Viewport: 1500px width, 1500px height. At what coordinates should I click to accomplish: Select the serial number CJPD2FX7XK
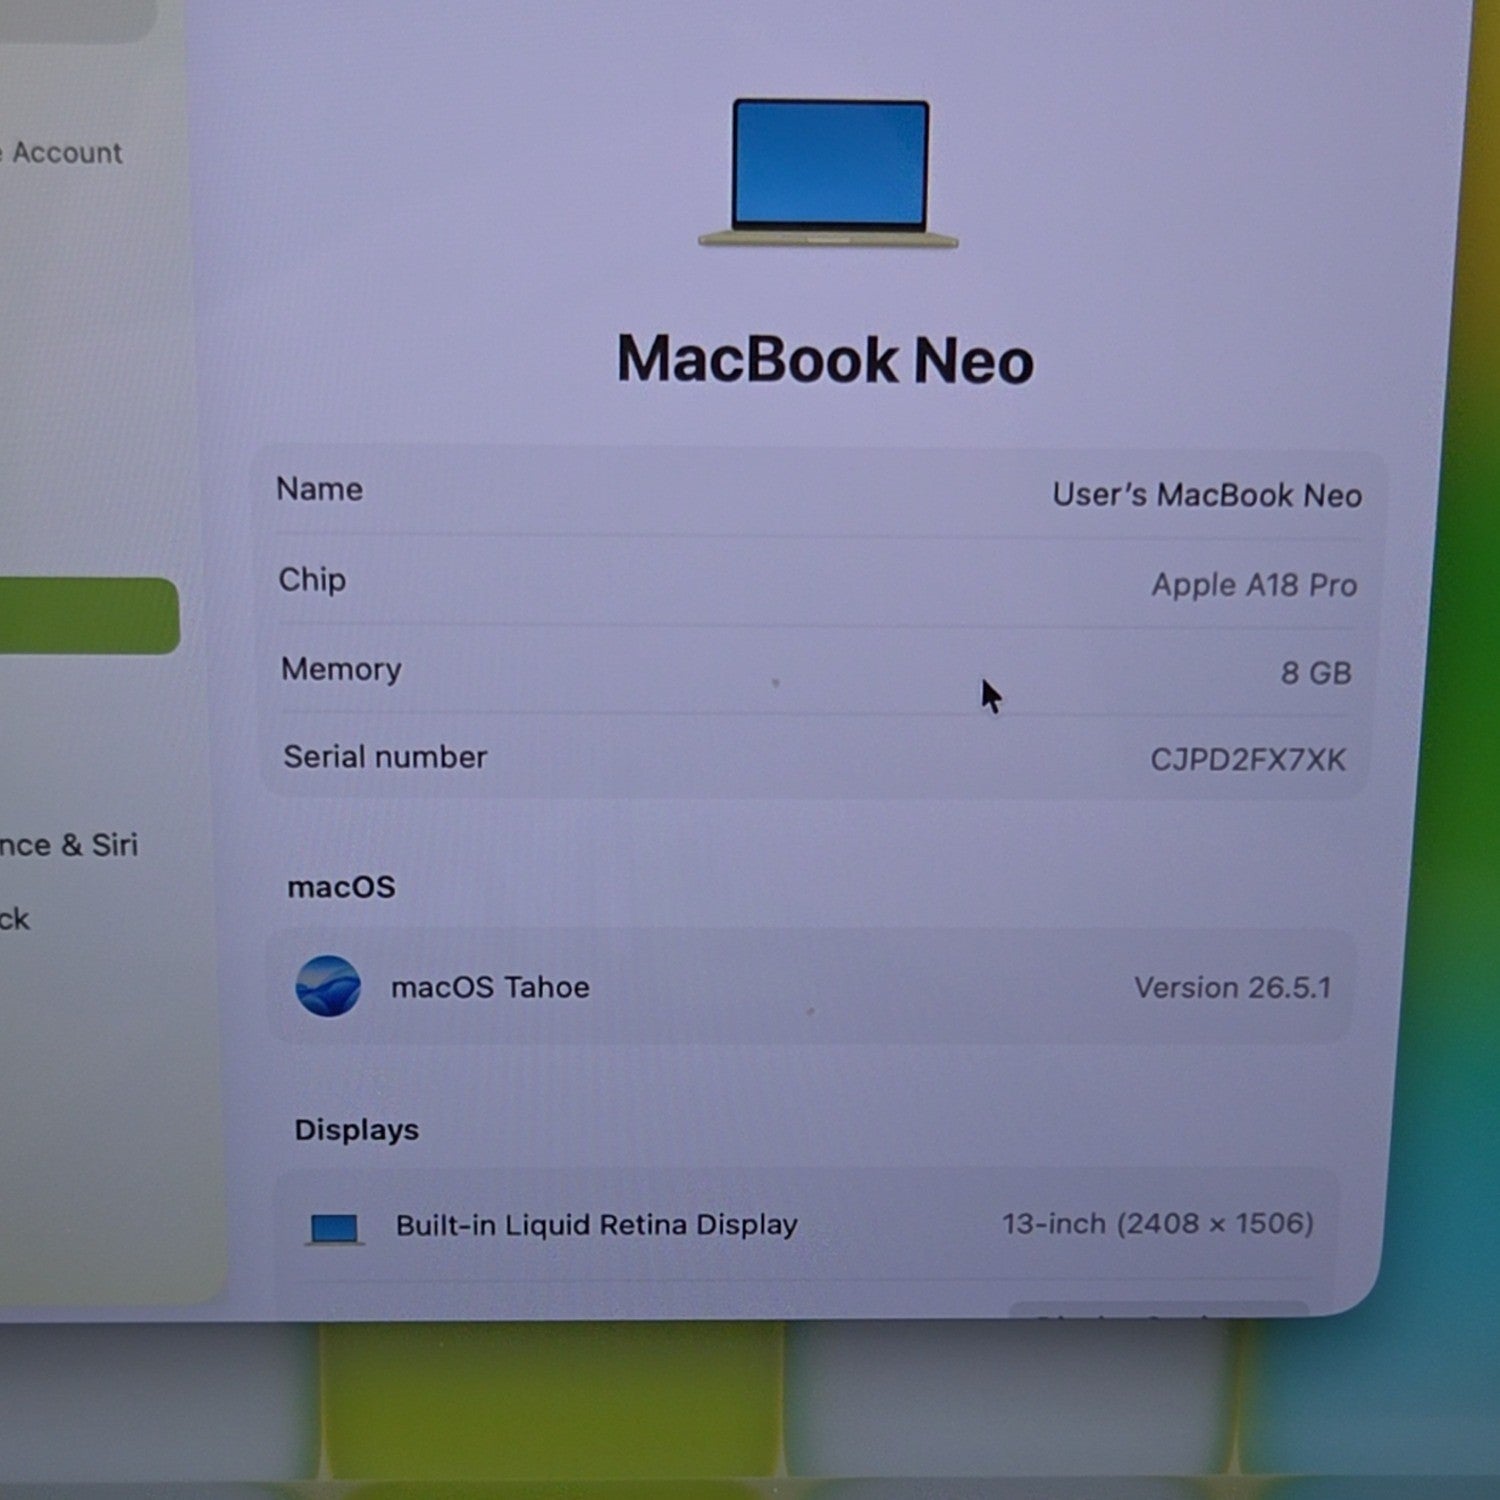(x=1248, y=760)
